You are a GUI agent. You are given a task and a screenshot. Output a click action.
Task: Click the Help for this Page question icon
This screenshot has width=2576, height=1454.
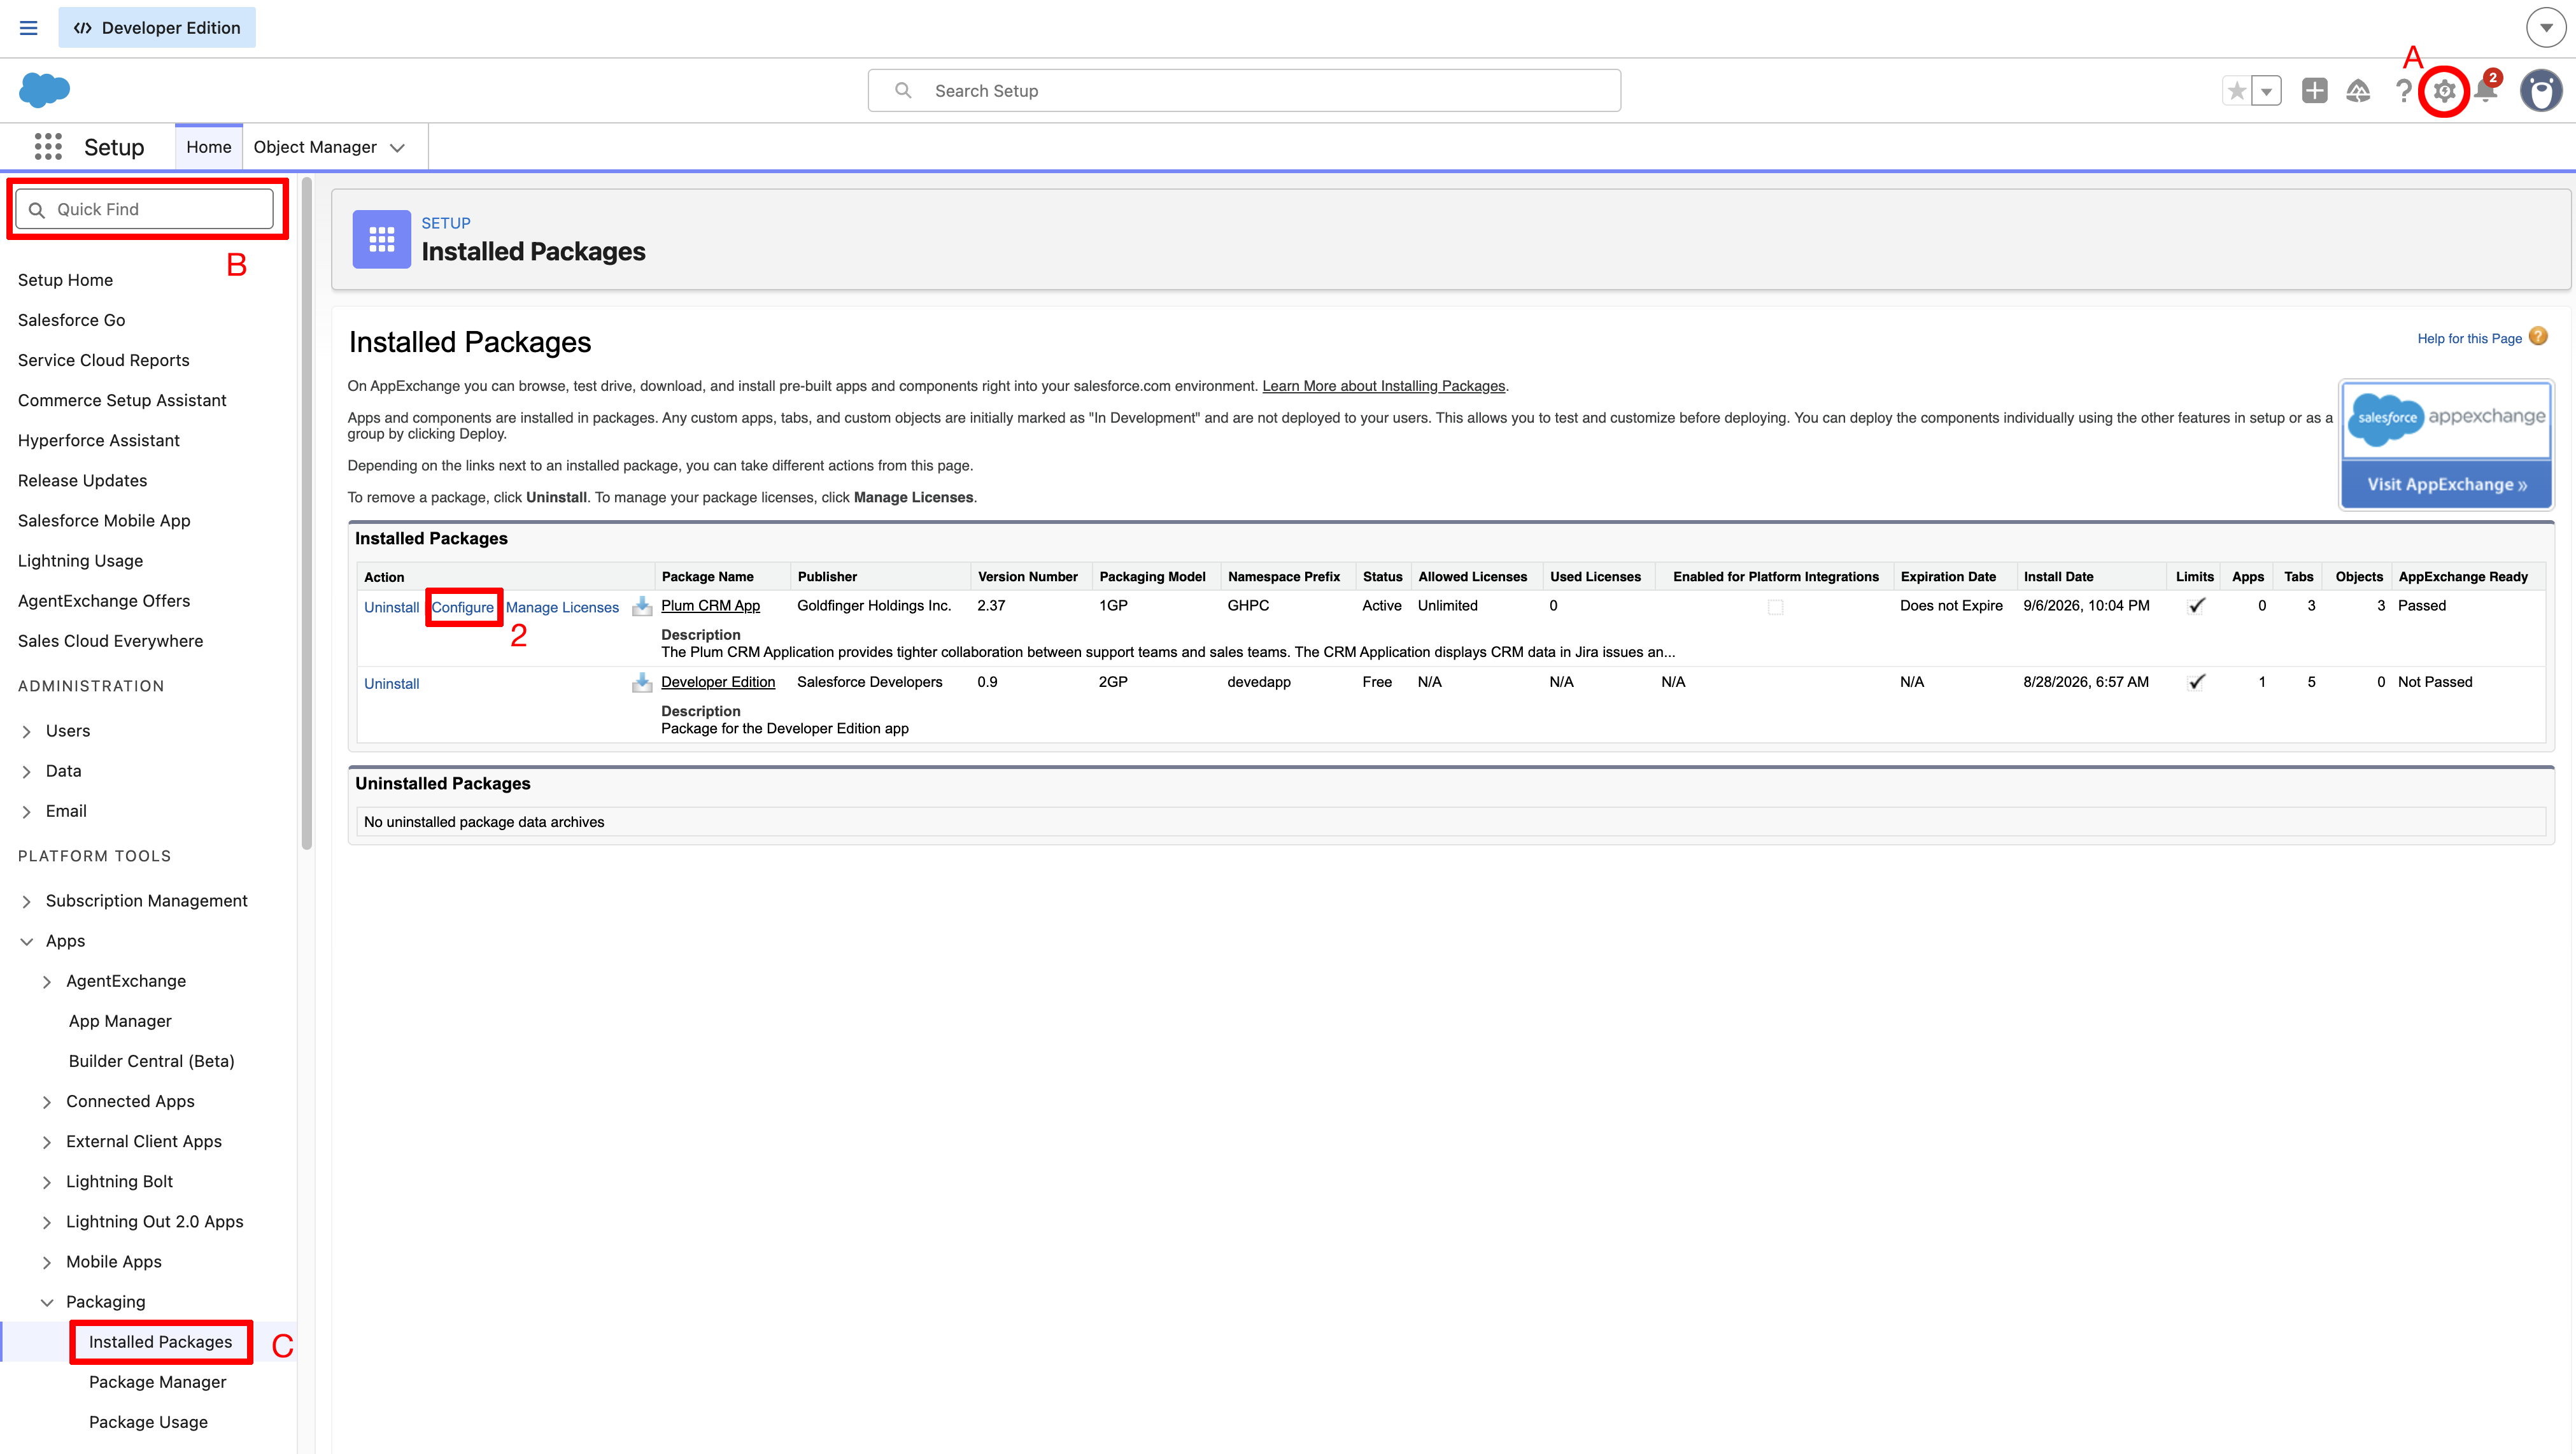click(2538, 337)
